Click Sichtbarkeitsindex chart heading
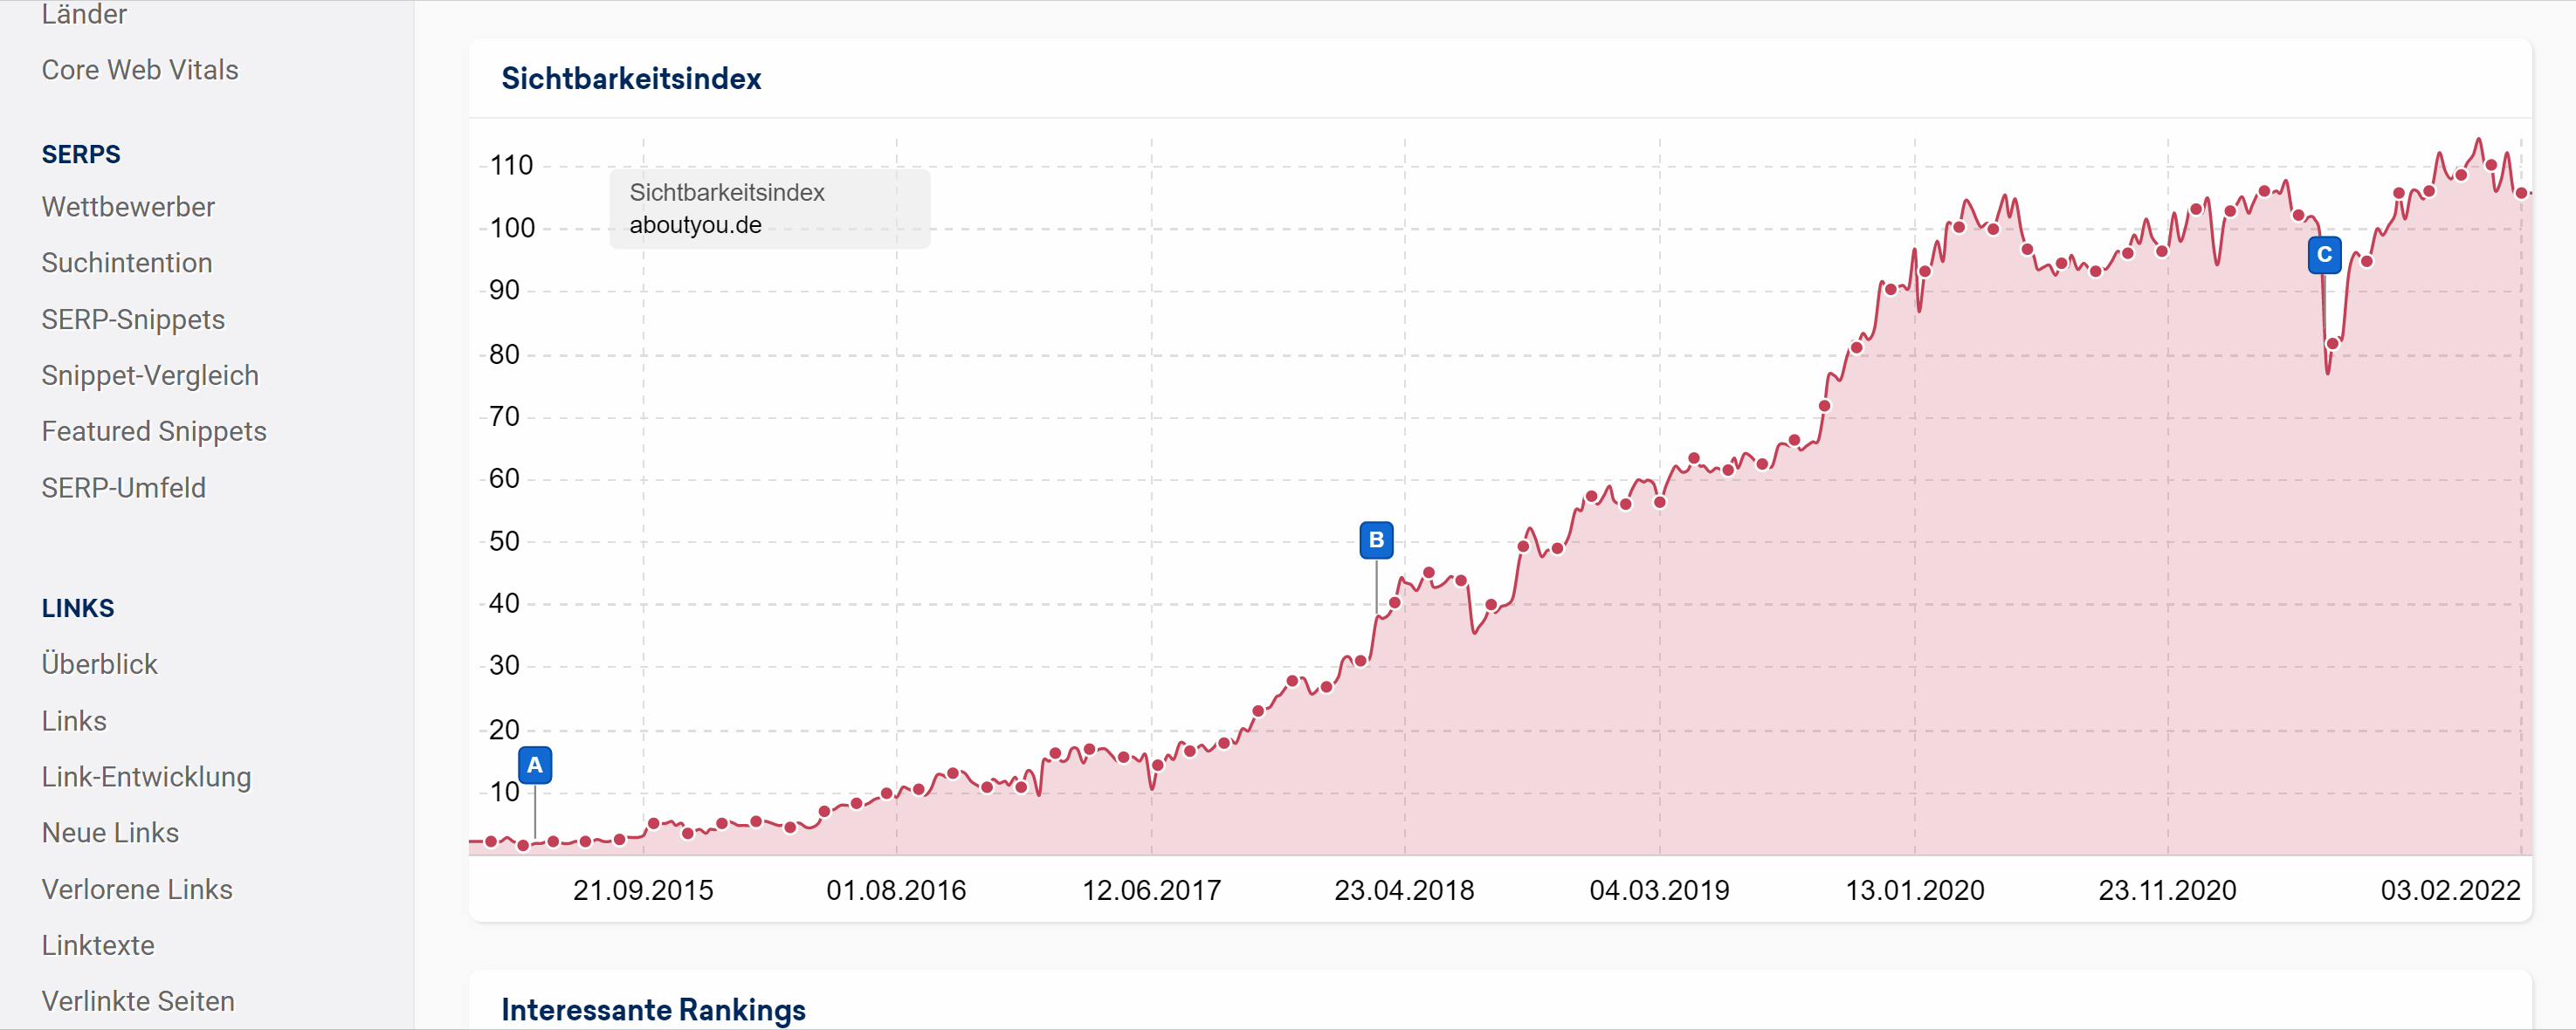This screenshot has height=1030, width=2576. coord(631,78)
